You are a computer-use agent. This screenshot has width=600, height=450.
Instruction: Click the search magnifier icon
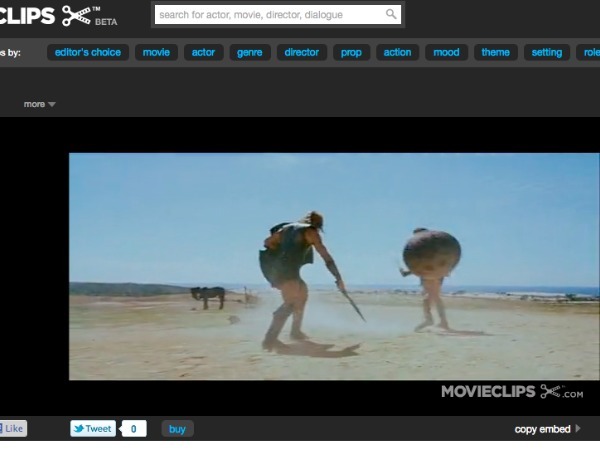(x=391, y=14)
